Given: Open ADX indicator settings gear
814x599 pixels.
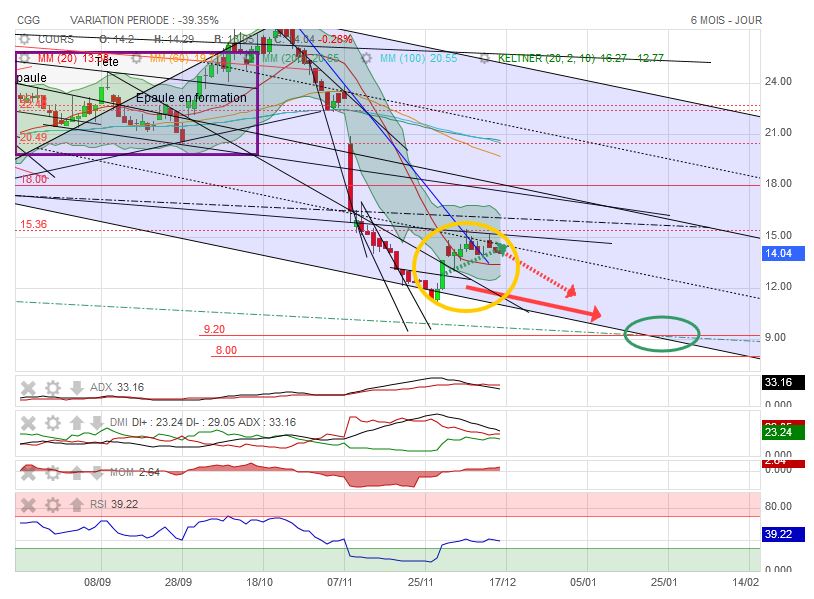Looking at the screenshot, I should 52,388.
